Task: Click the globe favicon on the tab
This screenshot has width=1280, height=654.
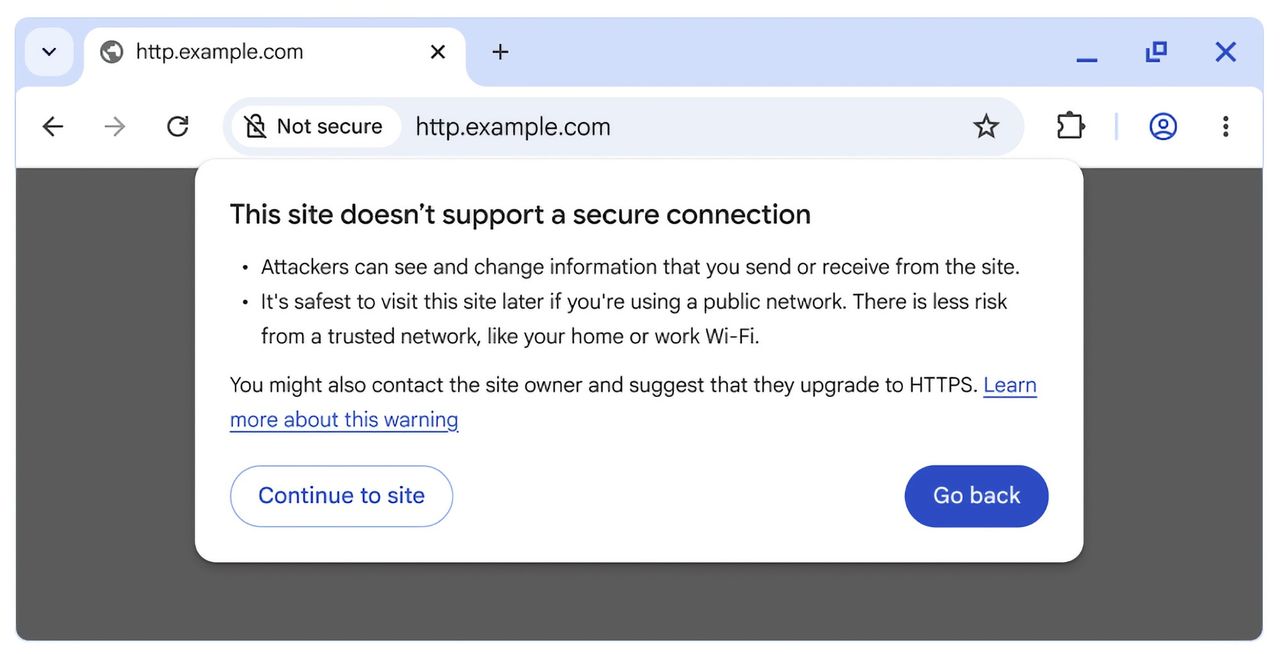Action: click(x=110, y=51)
